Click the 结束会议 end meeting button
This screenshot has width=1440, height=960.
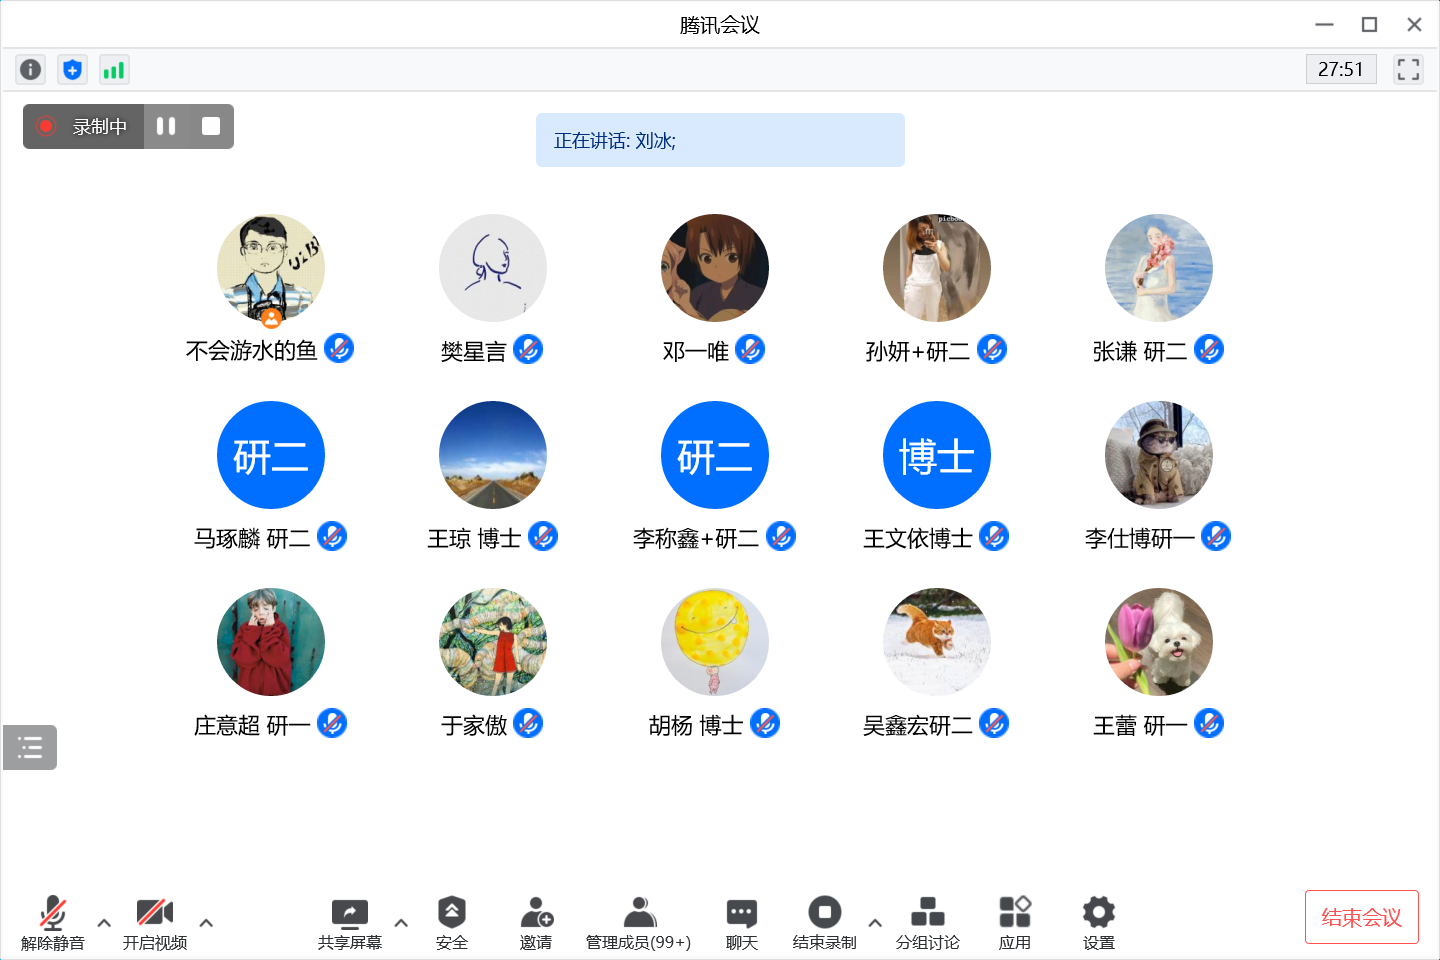[1361, 915]
